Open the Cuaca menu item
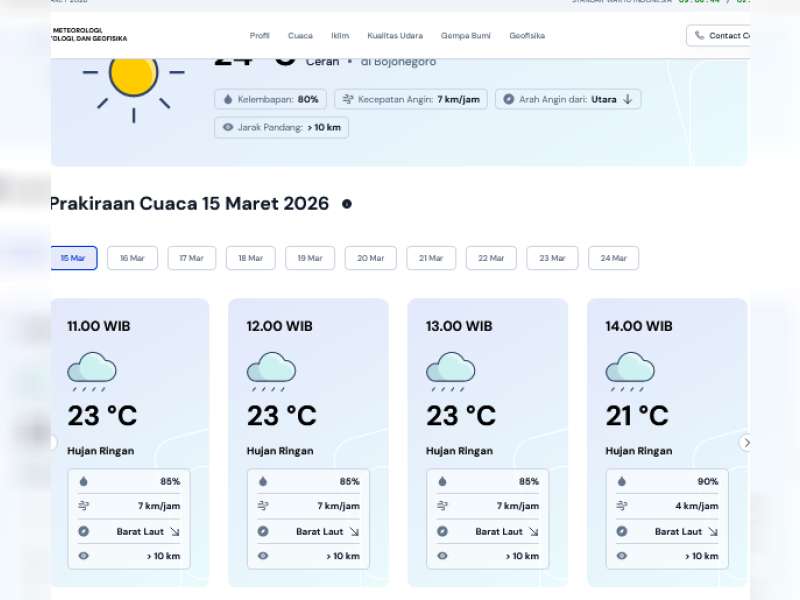Image resolution: width=800 pixels, height=600 pixels. point(300,35)
